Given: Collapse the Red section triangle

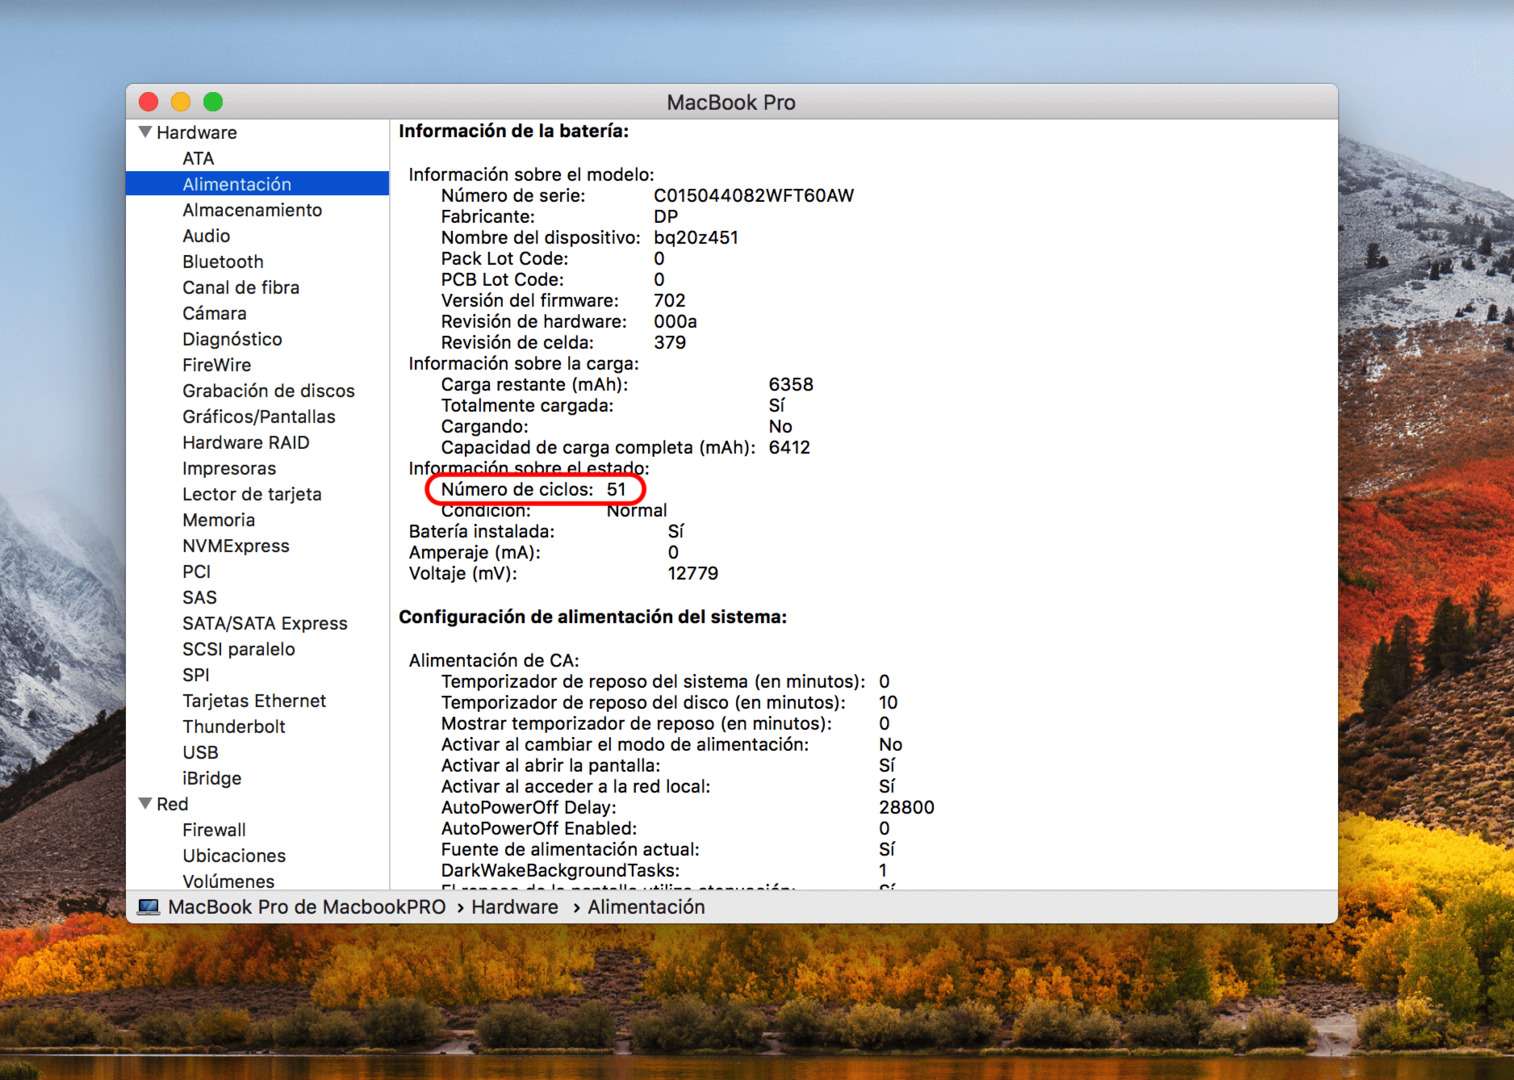Looking at the screenshot, I should 146,804.
